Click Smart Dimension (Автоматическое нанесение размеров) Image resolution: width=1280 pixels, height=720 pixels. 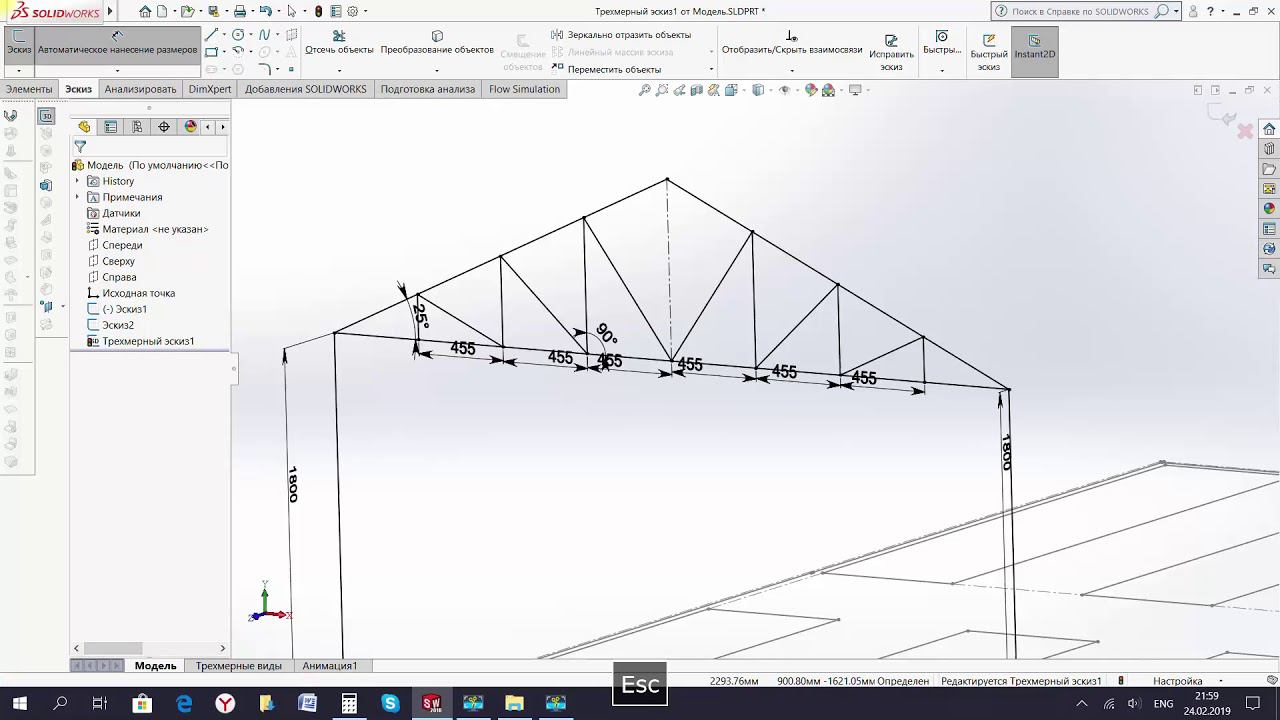117,43
